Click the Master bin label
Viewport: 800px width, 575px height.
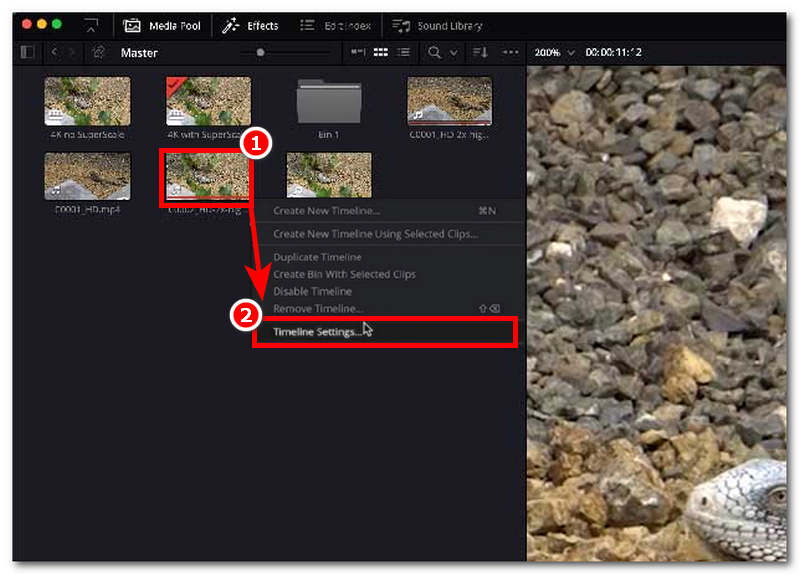click(x=139, y=53)
